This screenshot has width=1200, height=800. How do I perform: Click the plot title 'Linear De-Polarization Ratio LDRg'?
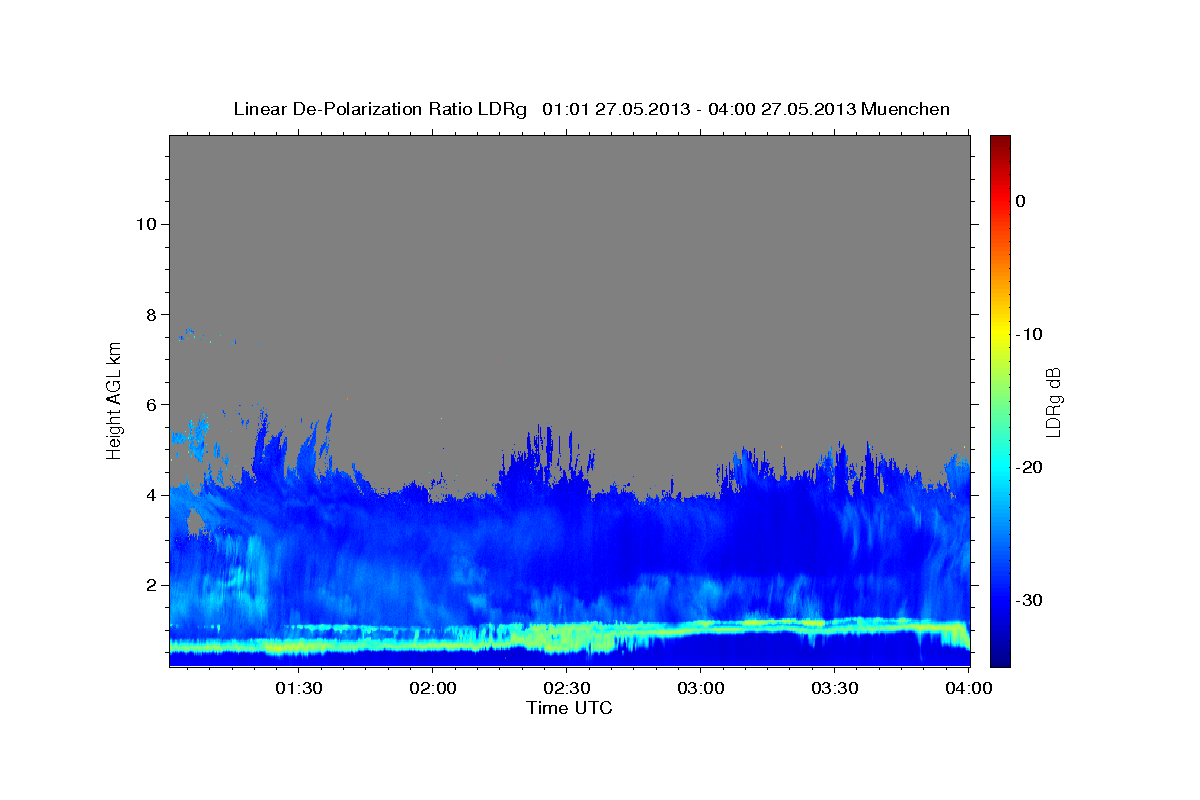pyautogui.click(x=380, y=109)
